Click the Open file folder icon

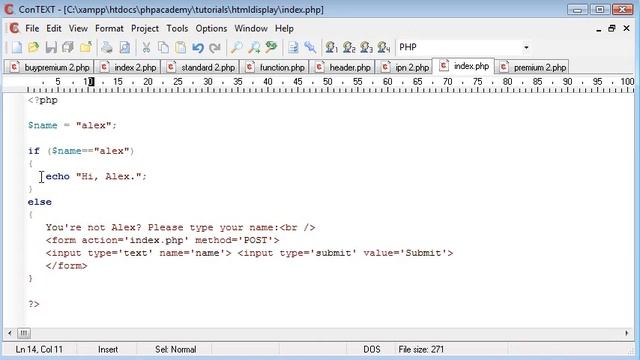pyautogui.click(x=34, y=47)
